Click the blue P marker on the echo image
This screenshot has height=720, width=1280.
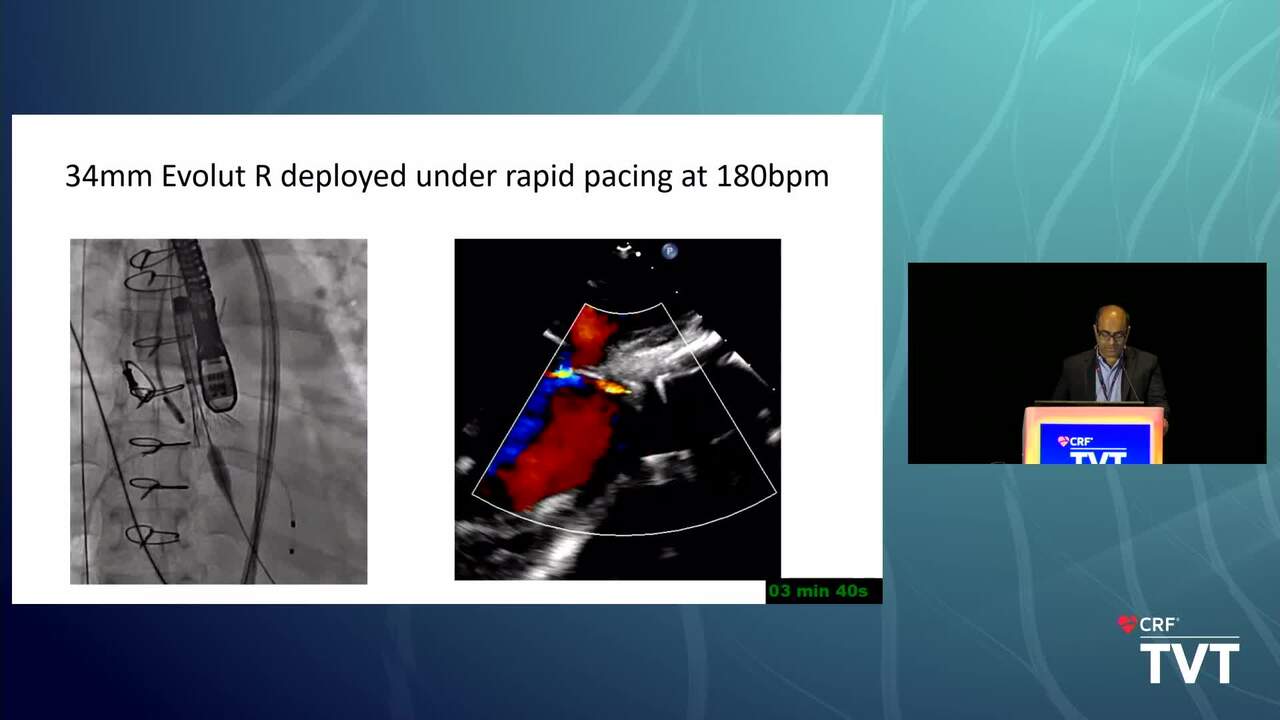click(x=670, y=251)
